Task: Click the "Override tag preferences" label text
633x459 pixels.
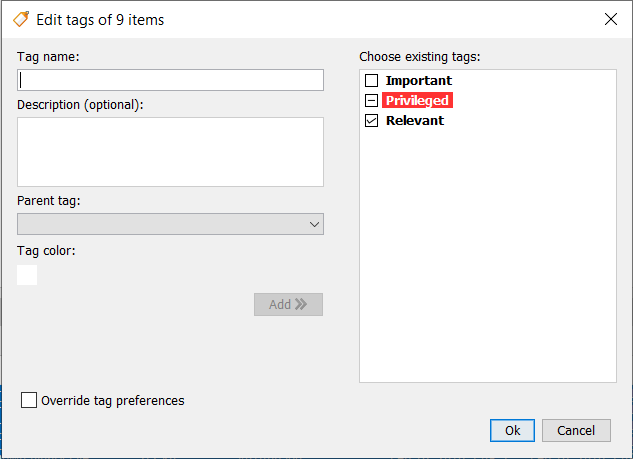Action: [112, 401]
